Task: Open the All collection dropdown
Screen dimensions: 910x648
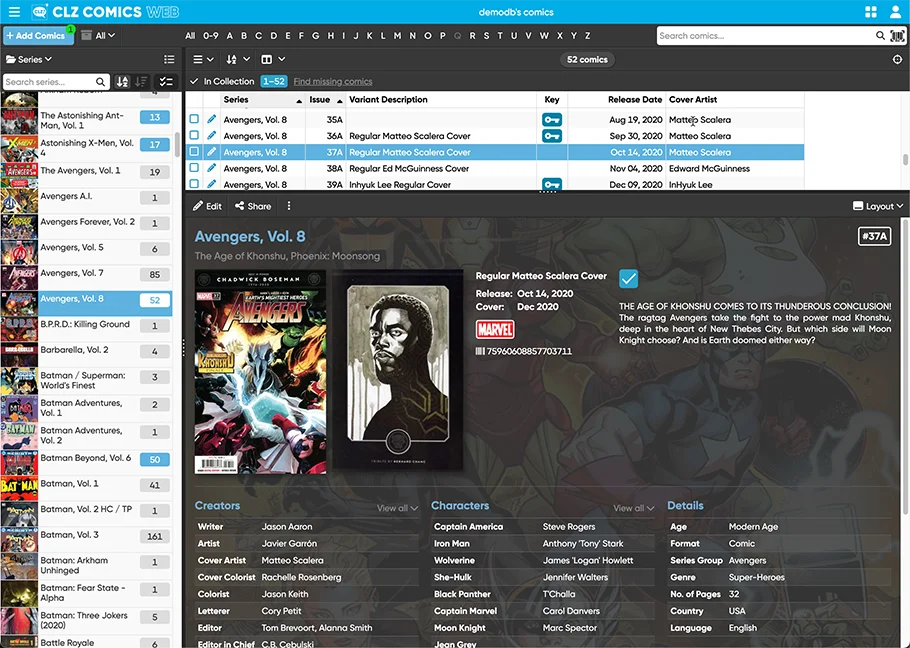Action: point(98,35)
